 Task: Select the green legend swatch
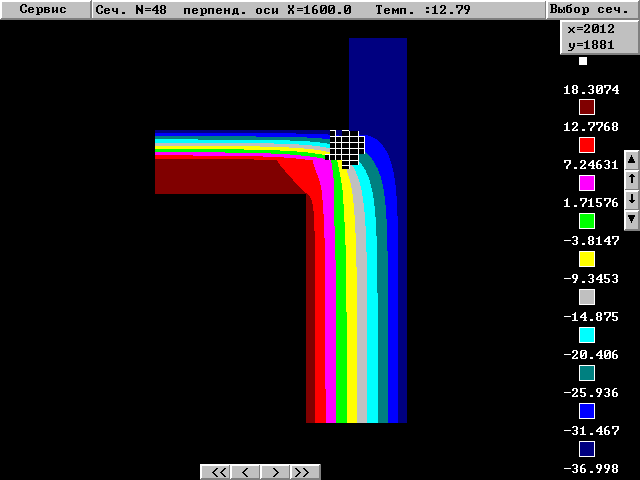point(587,221)
